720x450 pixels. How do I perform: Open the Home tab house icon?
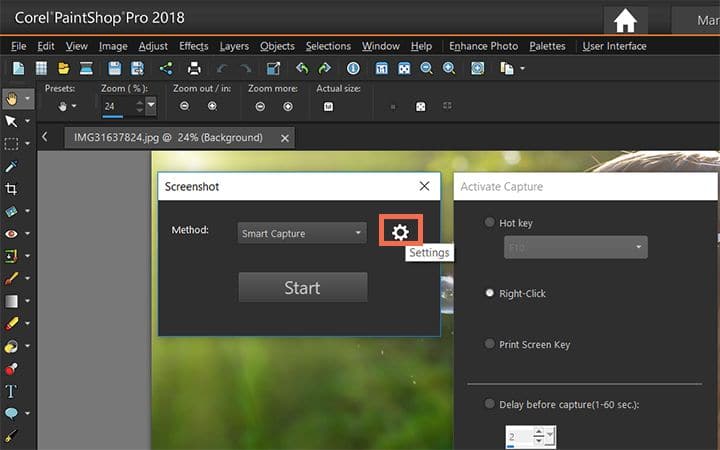(x=625, y=21)
